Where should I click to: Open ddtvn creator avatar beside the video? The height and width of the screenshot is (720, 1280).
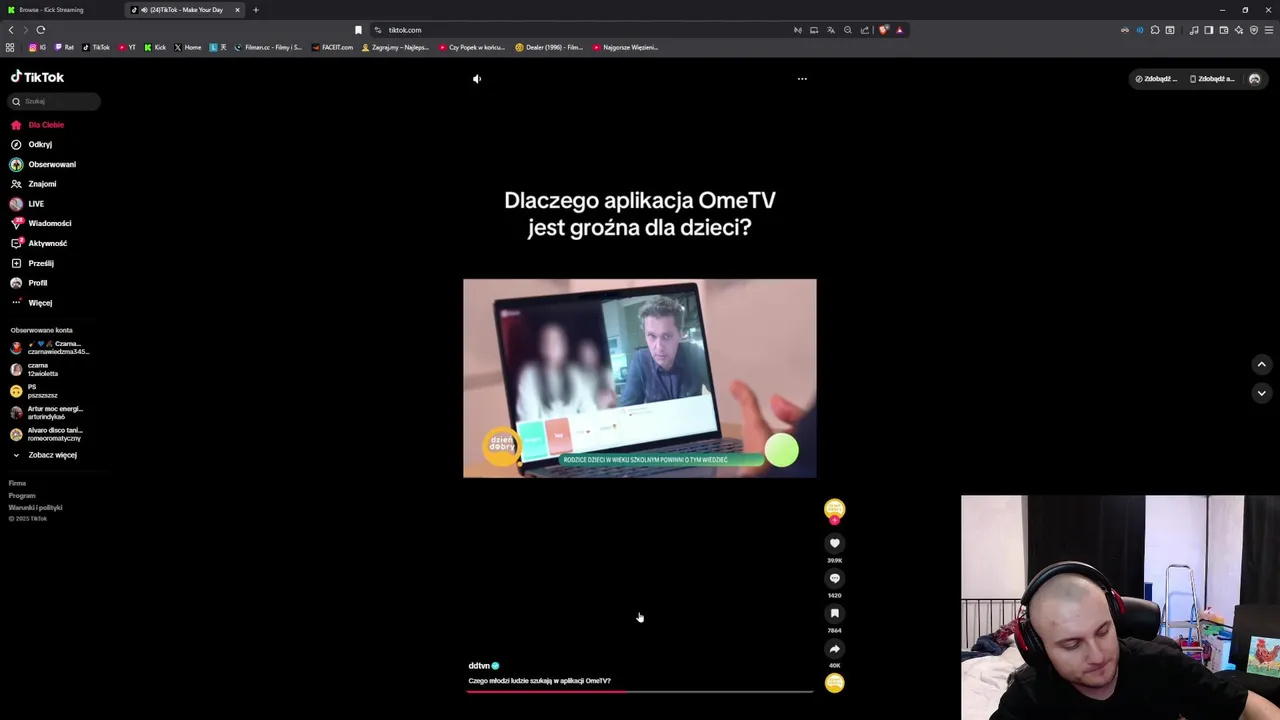coord(834,509)
